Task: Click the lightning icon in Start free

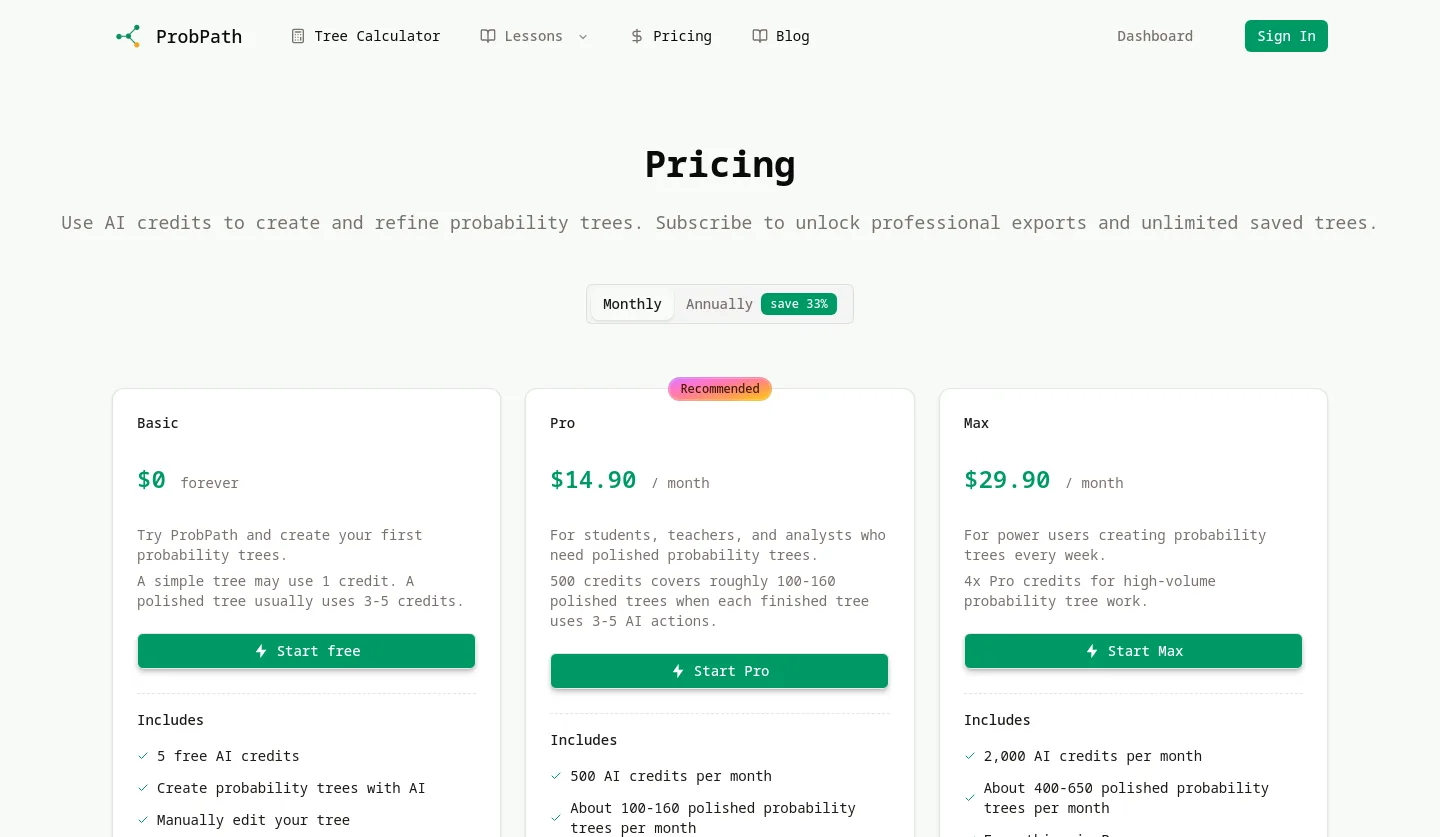Action: [x=261, y=651]
